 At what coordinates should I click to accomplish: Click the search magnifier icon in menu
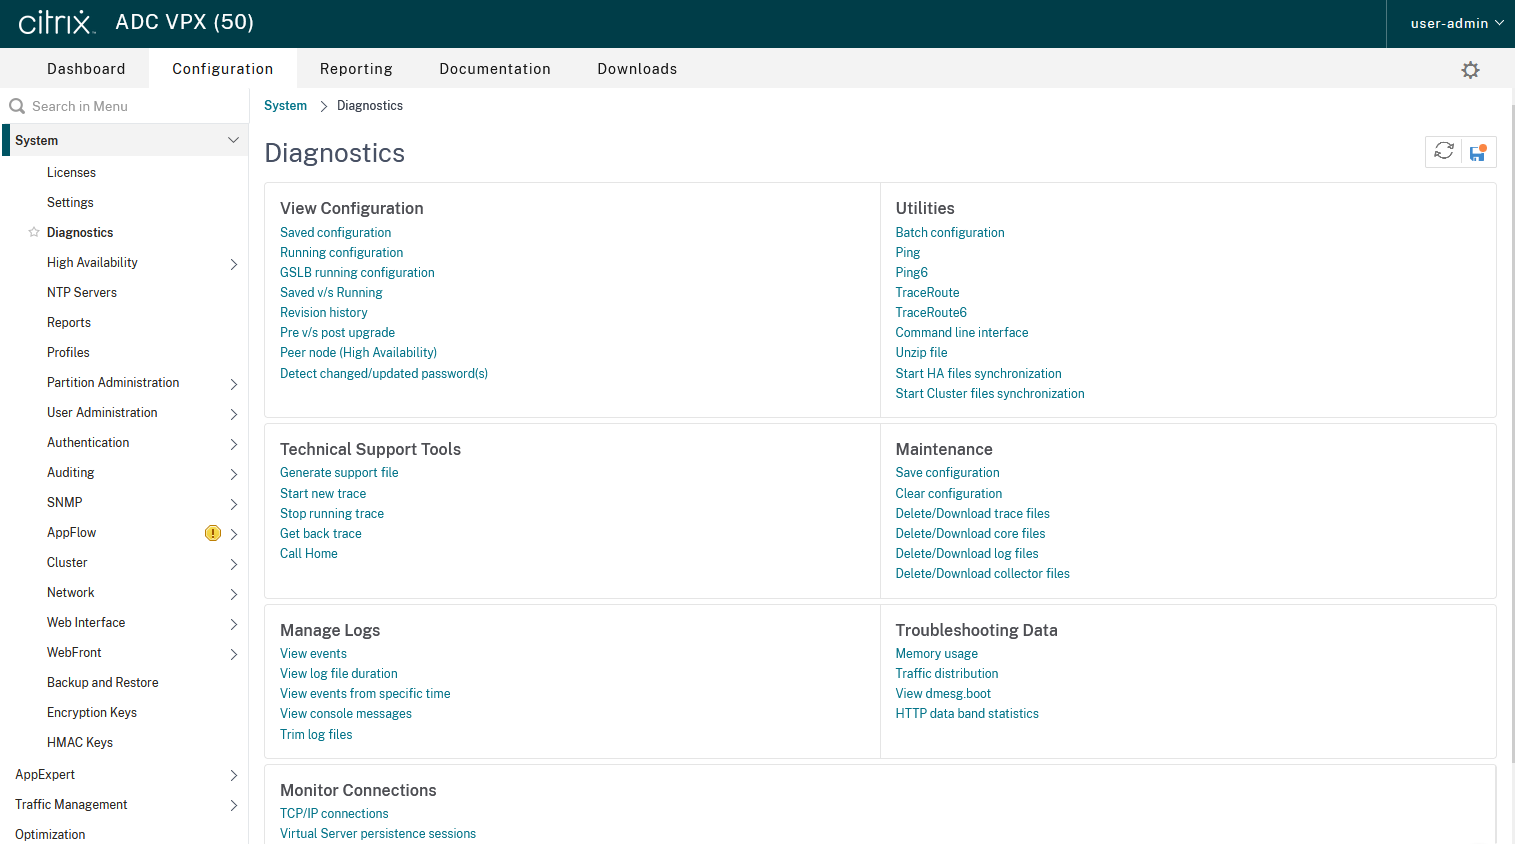(17, 106)
